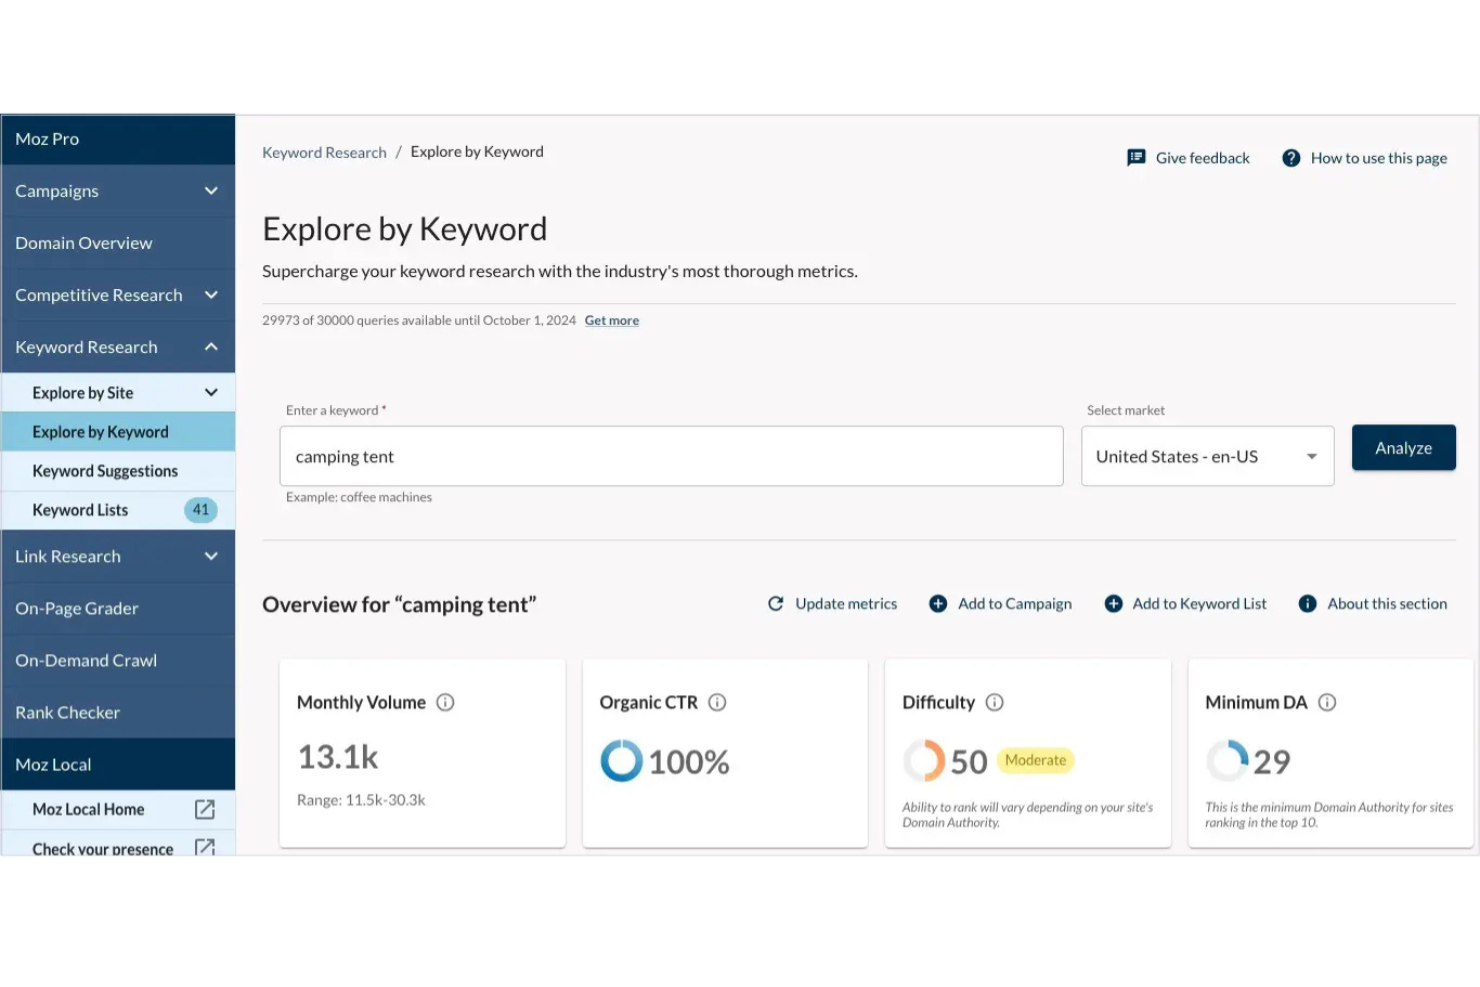The height and width of the screenshot is (987, 1480).
Task: Expand the Competitive Research chevron
Action: click(x=211, y=295)
